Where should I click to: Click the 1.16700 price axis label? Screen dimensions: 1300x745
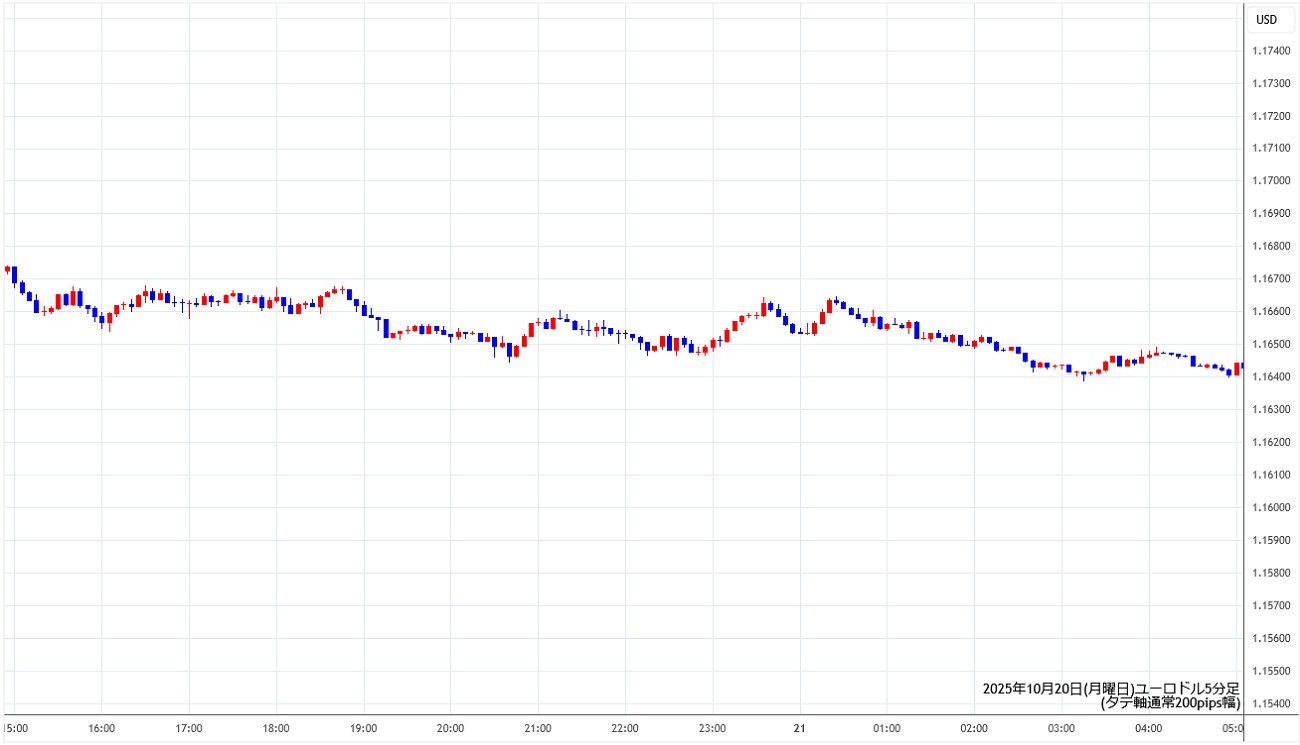click(1272, 279)
